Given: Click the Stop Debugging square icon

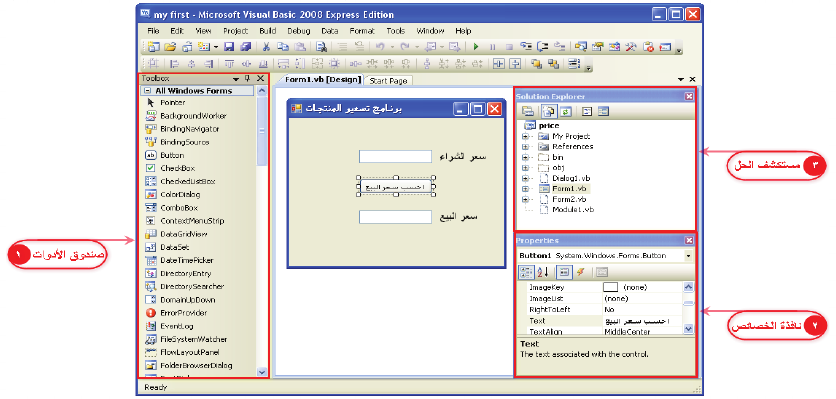Looking at the screenshot, I should pyautogui.click(x=509, y=47).
